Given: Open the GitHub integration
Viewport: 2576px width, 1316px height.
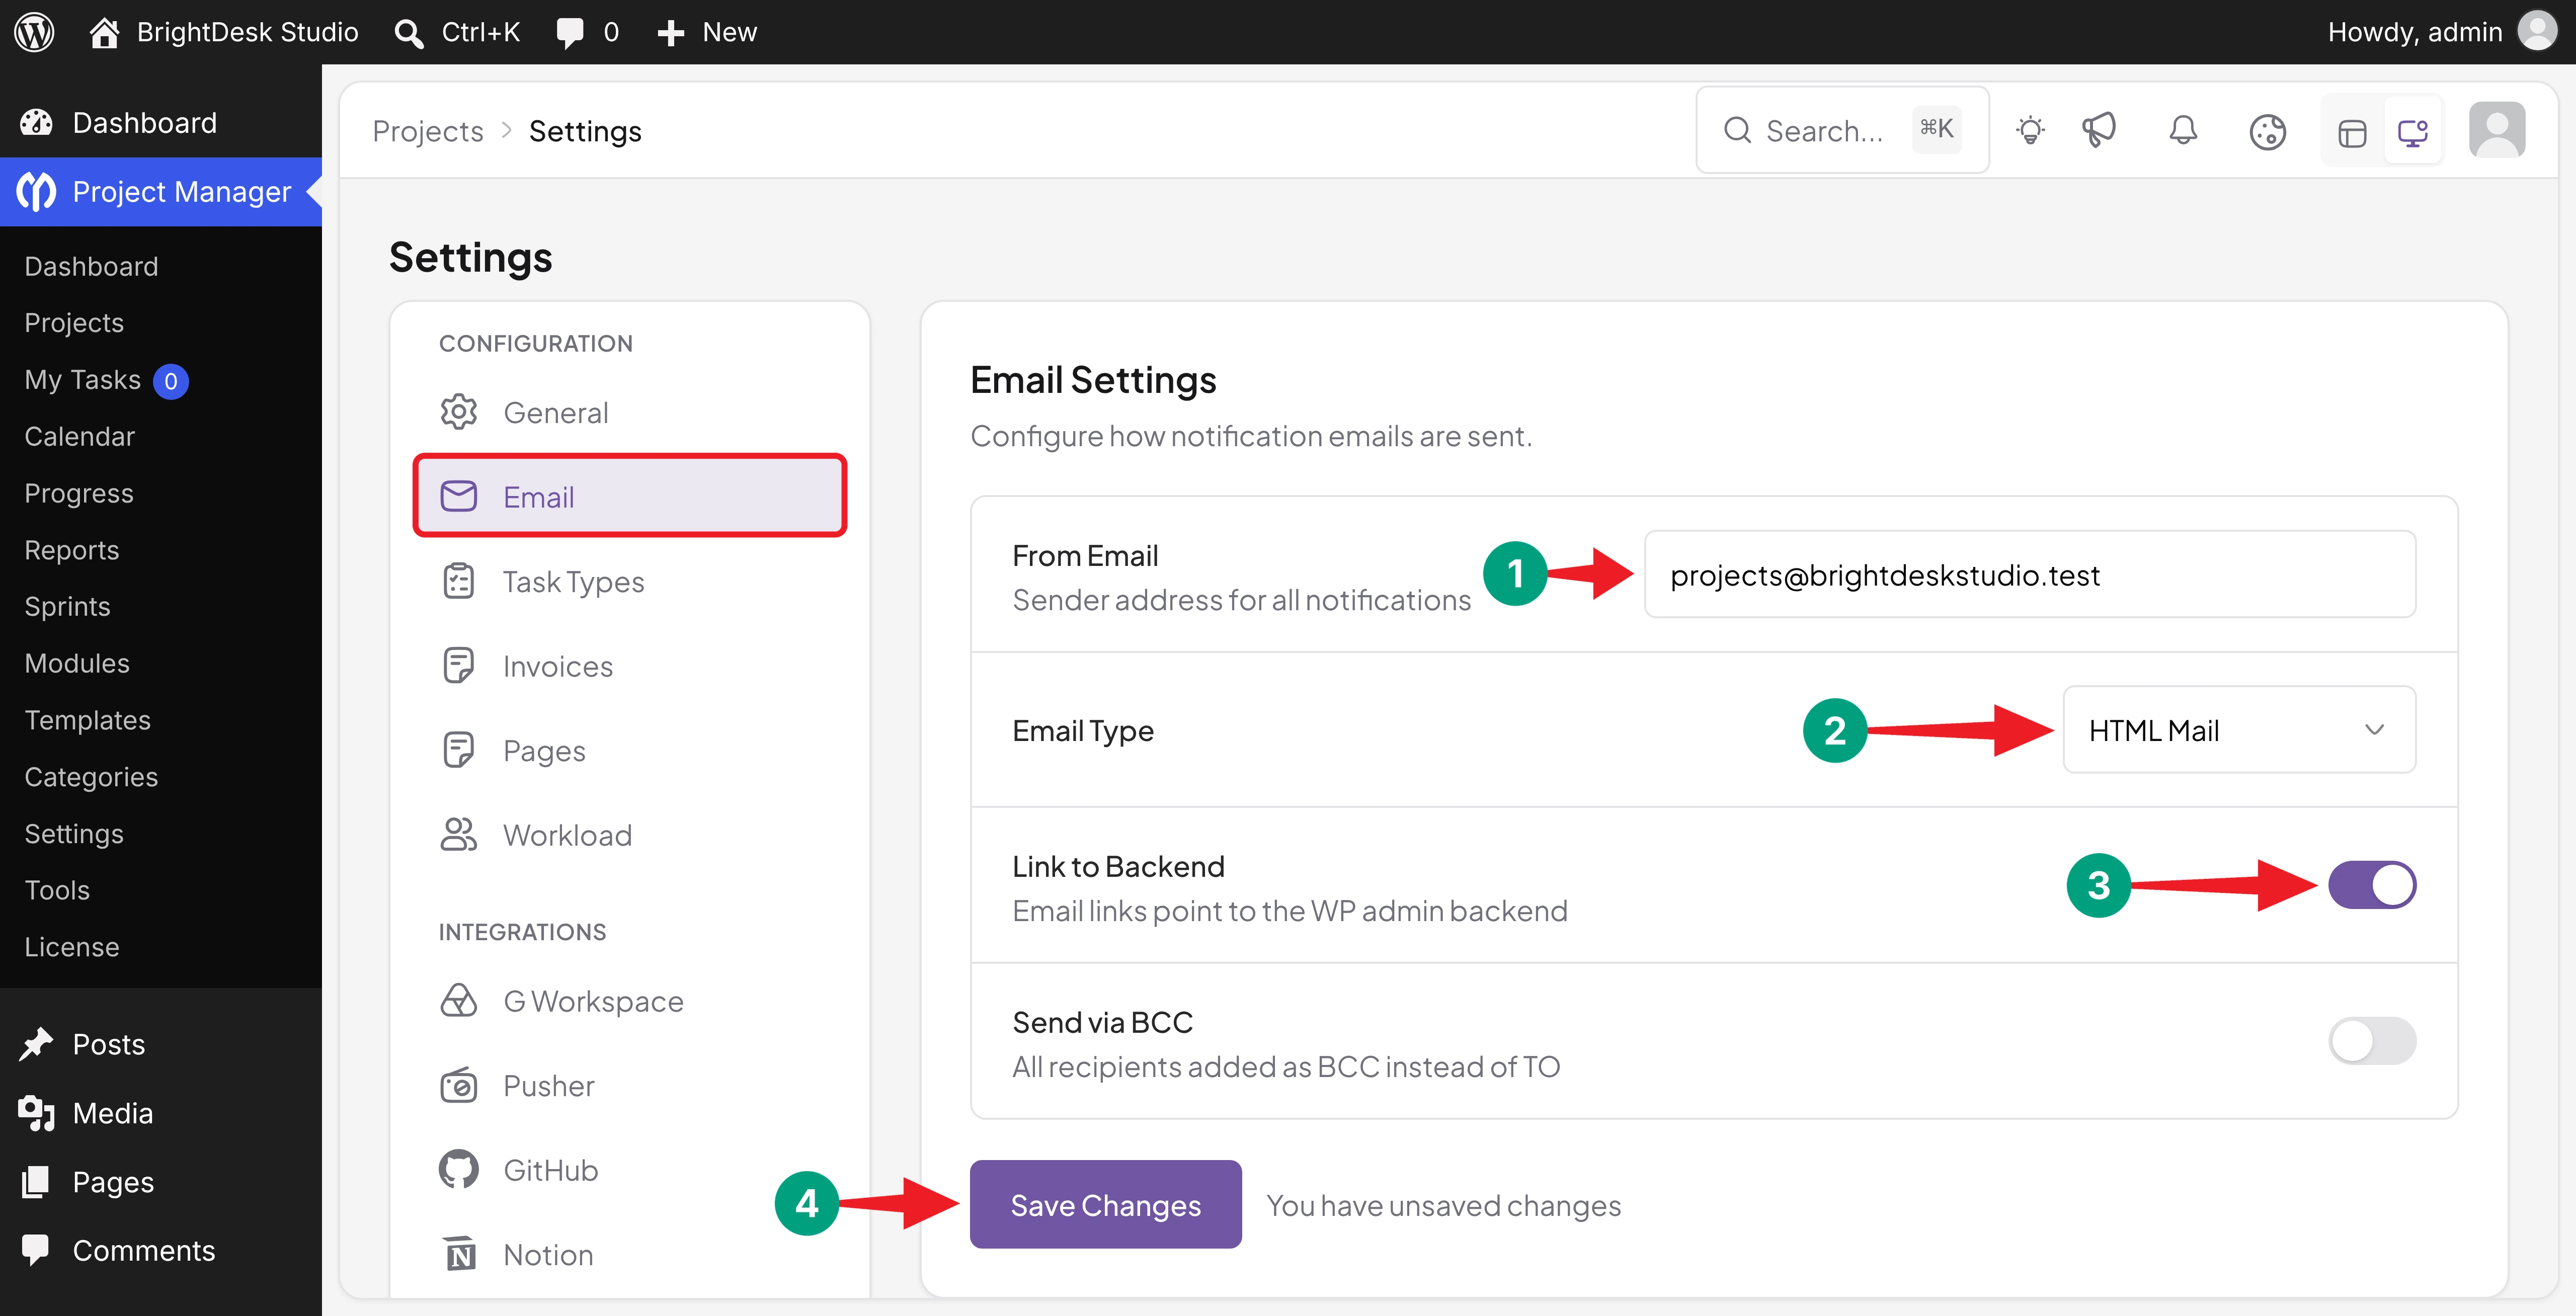Looking at the screenshot, I should 630,1170.
